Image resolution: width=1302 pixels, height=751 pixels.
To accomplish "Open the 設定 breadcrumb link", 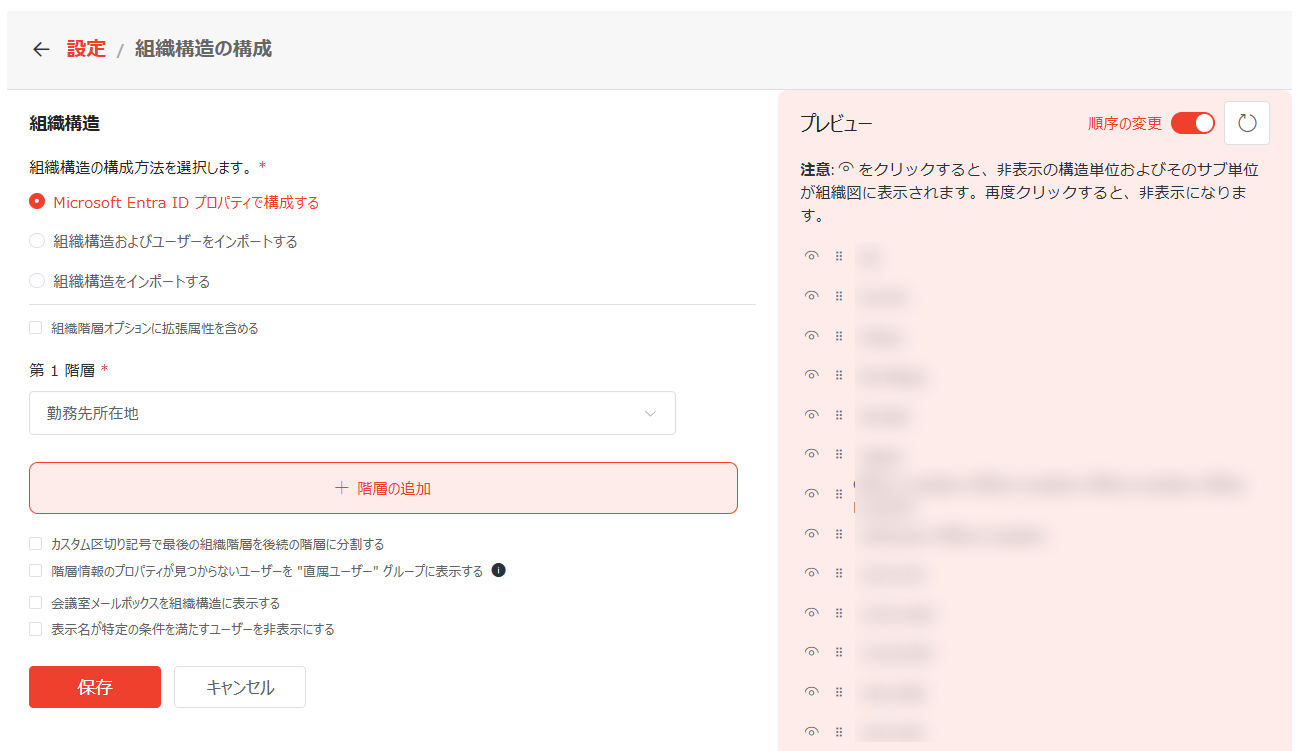I will pyautogui.click(x=86, y=49).
